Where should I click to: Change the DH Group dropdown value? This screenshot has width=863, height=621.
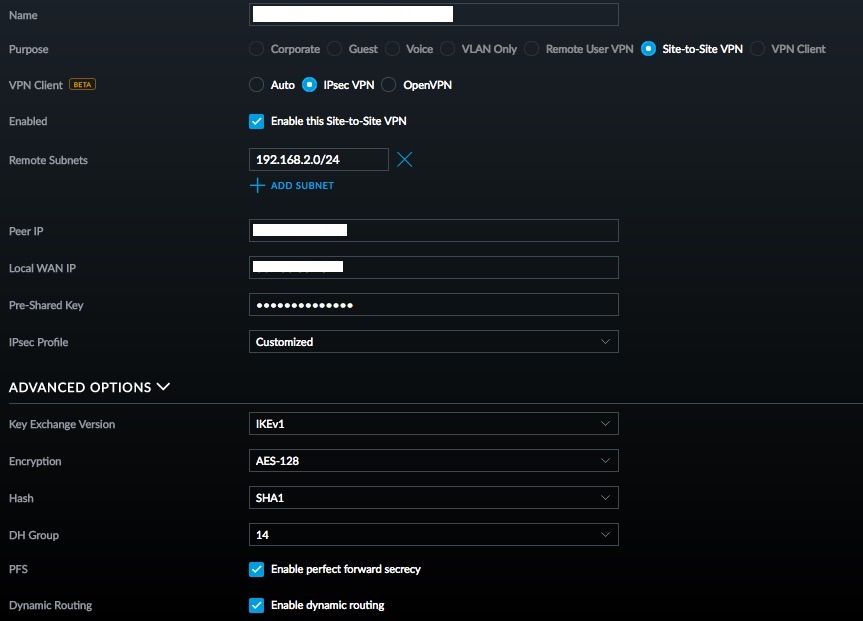click(x=433, y=535)
